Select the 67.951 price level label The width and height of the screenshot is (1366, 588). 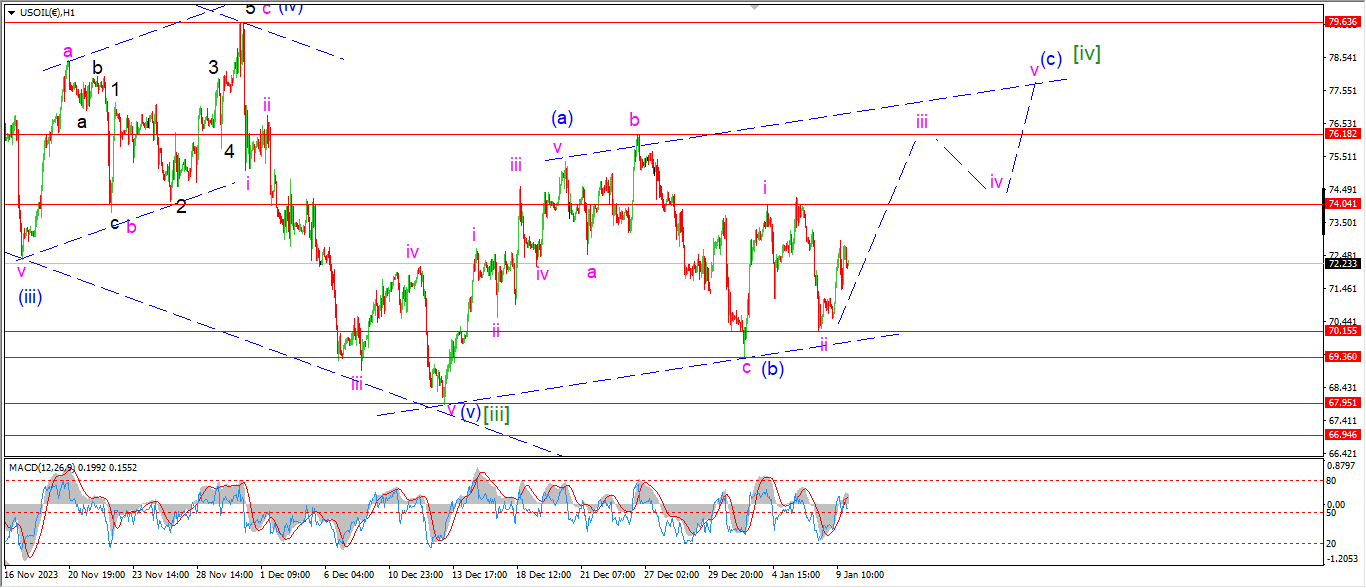[x=1341, y=403]
